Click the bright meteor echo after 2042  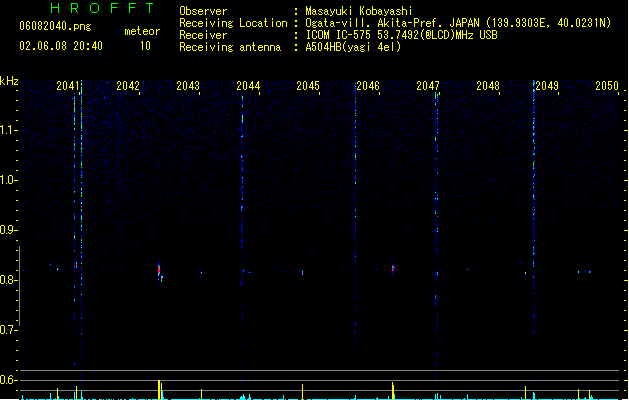coord(160,272)
